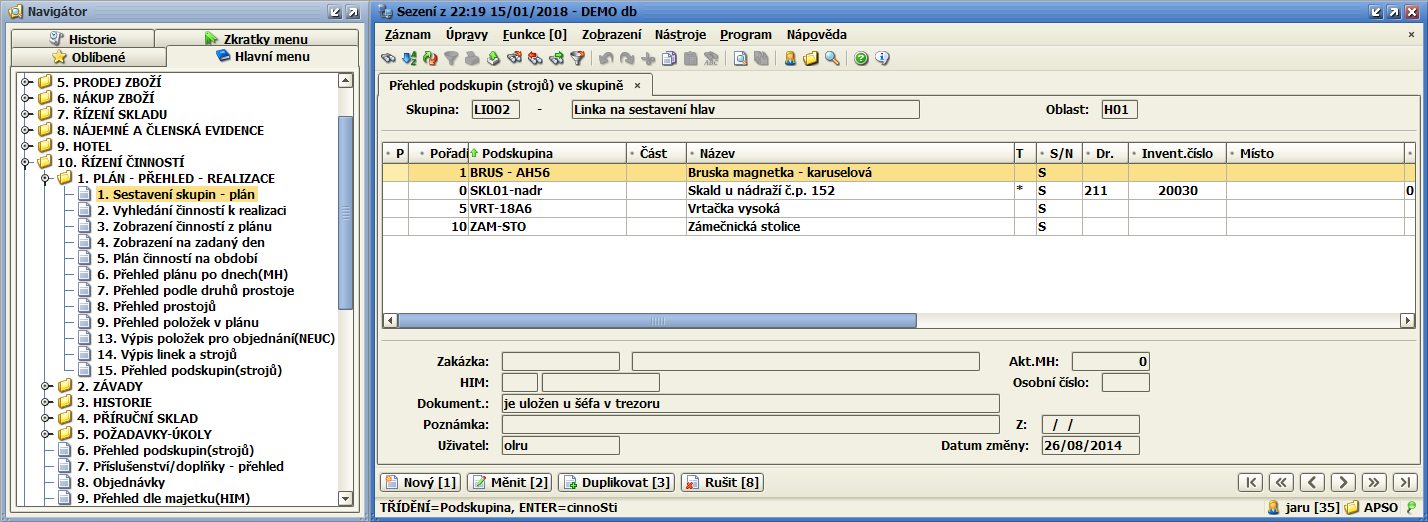Expand the 9. HOTEL tree node

(26, 146)
